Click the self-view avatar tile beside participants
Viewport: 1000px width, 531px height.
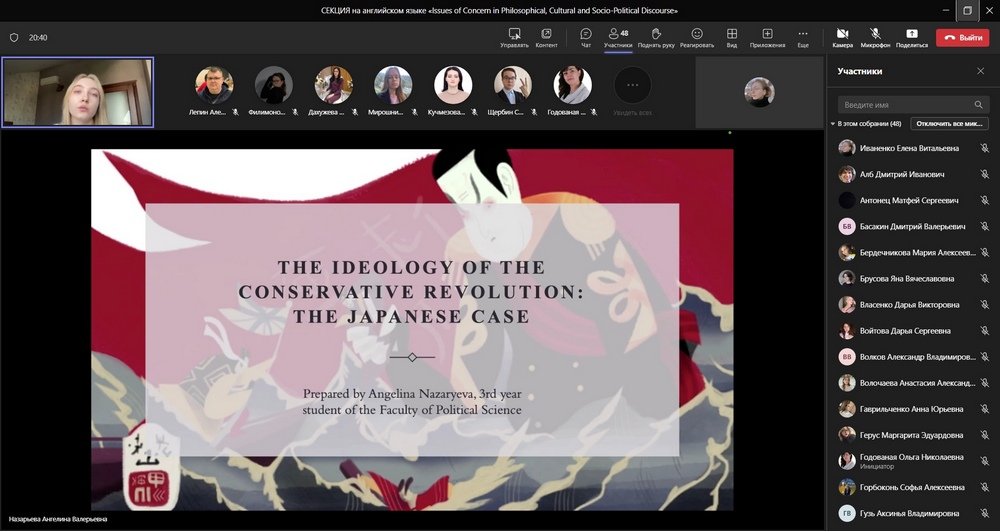point(759,92)
